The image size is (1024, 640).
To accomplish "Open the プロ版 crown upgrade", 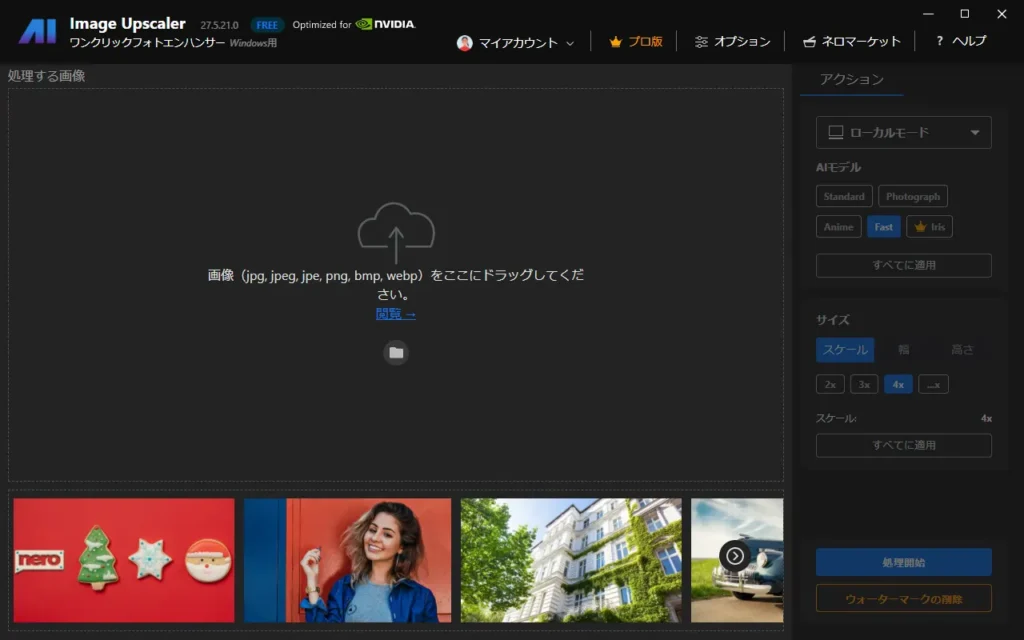I will click(x=616, y=42).
